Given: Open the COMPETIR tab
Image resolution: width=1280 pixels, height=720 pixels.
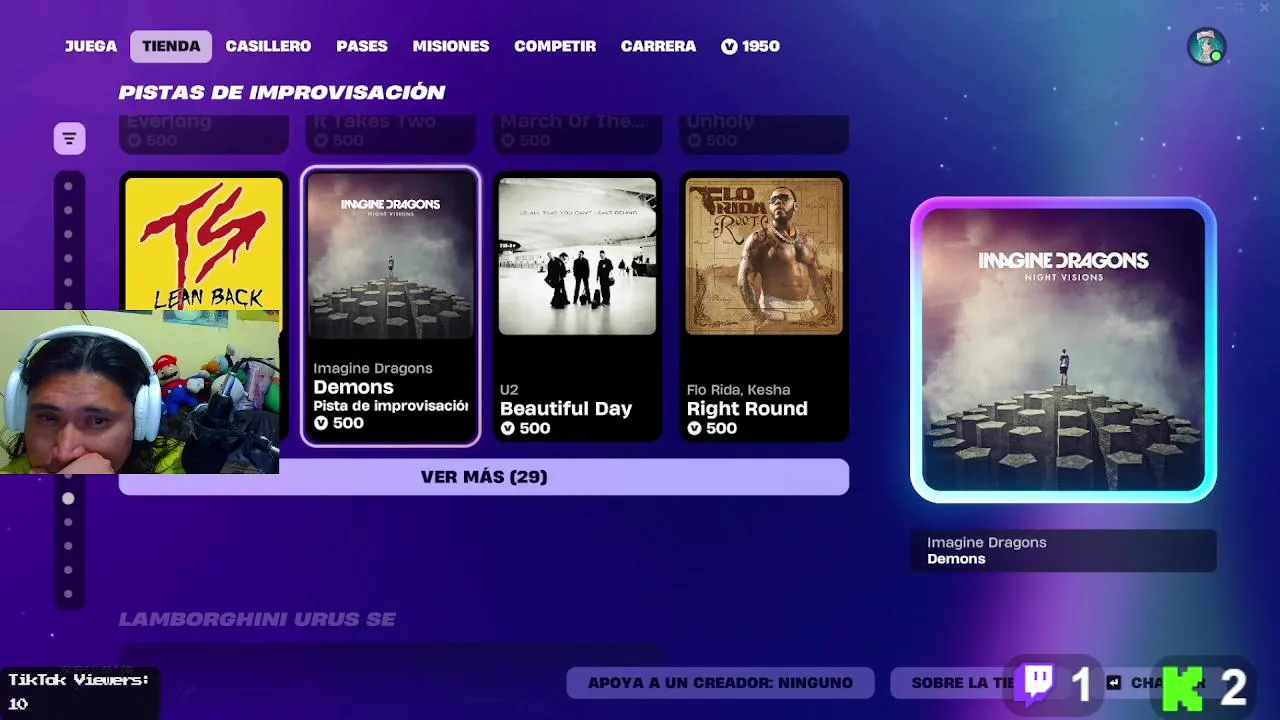Looking at the screenshot, I should click(x=555, y=46).
